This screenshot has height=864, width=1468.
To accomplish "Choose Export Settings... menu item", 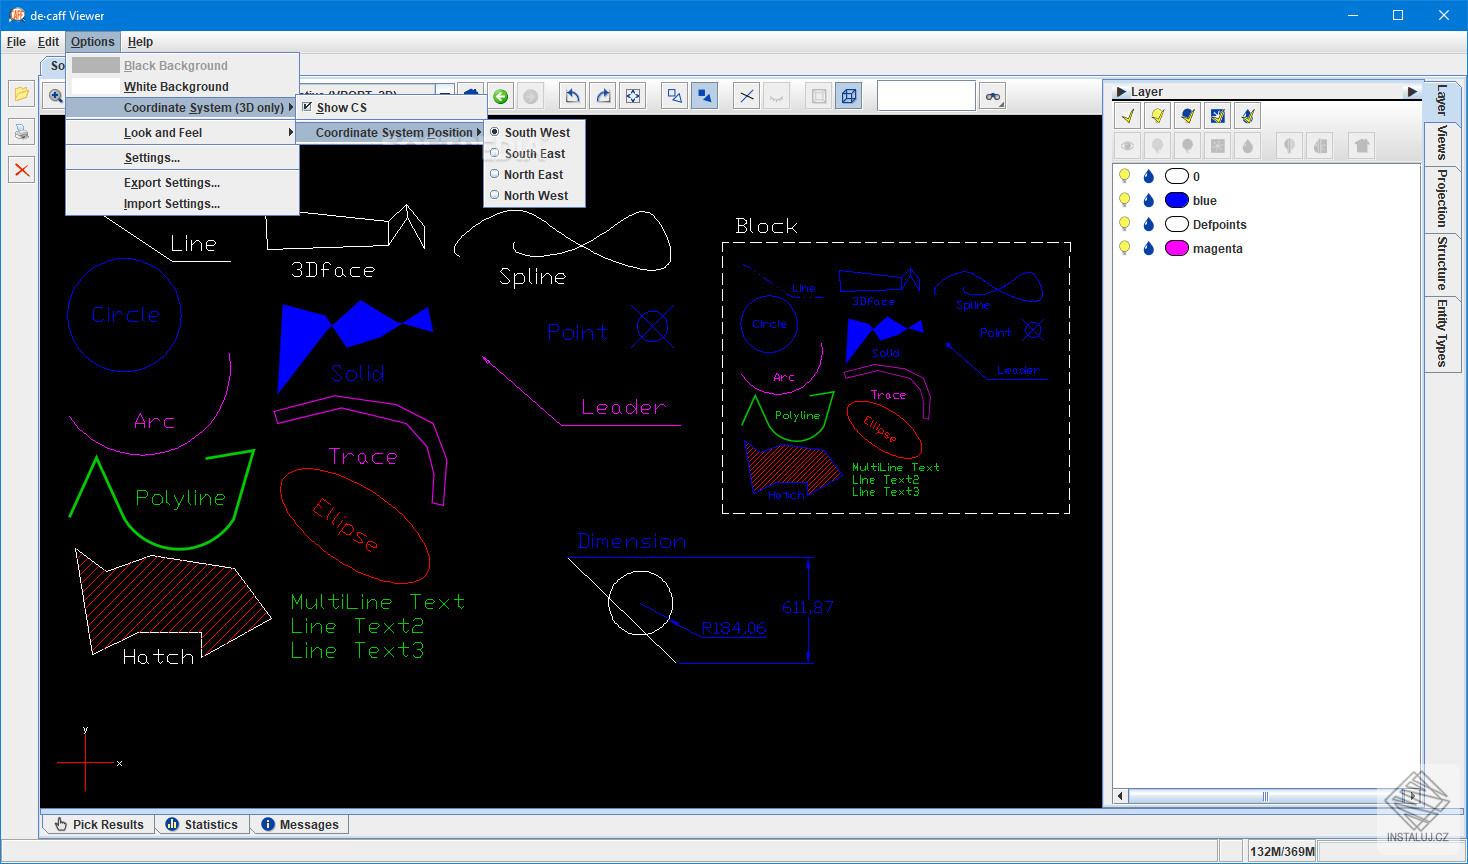I will (x=182, y=183).
